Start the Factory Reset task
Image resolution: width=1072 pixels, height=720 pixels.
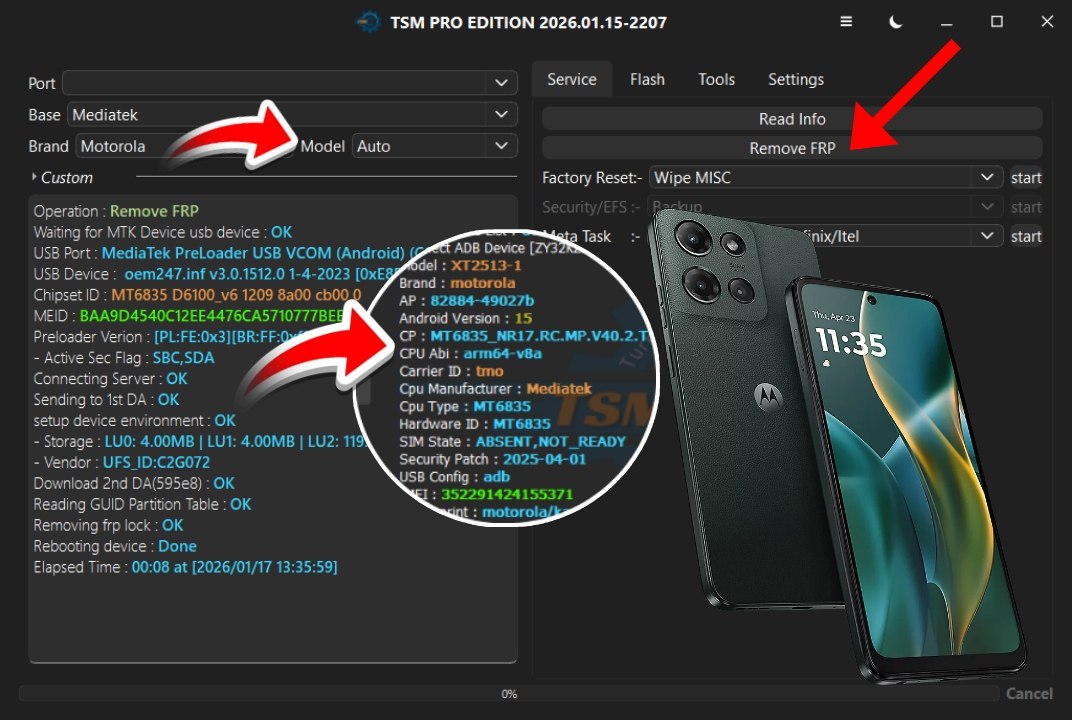pyautogui.click(x=1026, y=178)
